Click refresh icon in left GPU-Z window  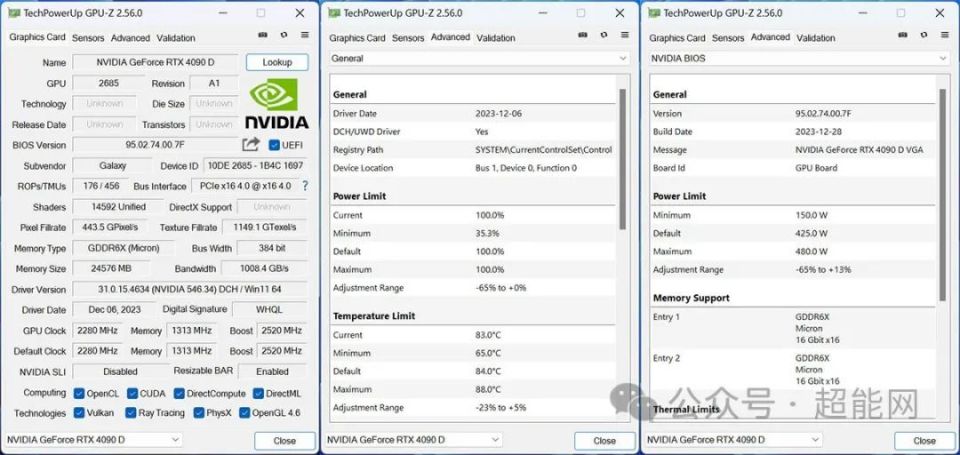(284, 36)
